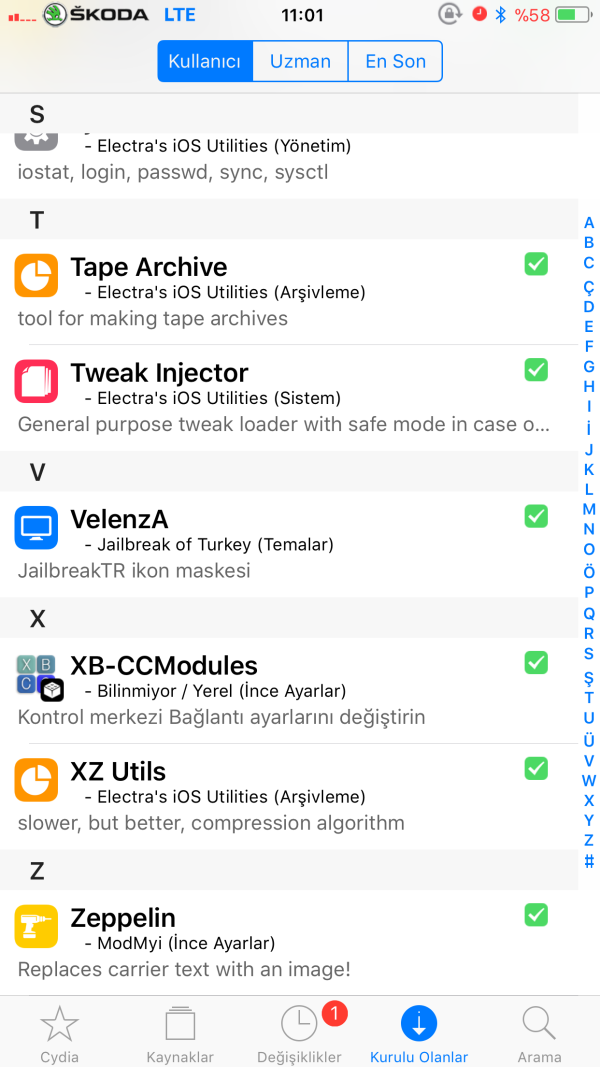
Task: Click the green checkmark beside VelenzA
Action: (536, 516)
